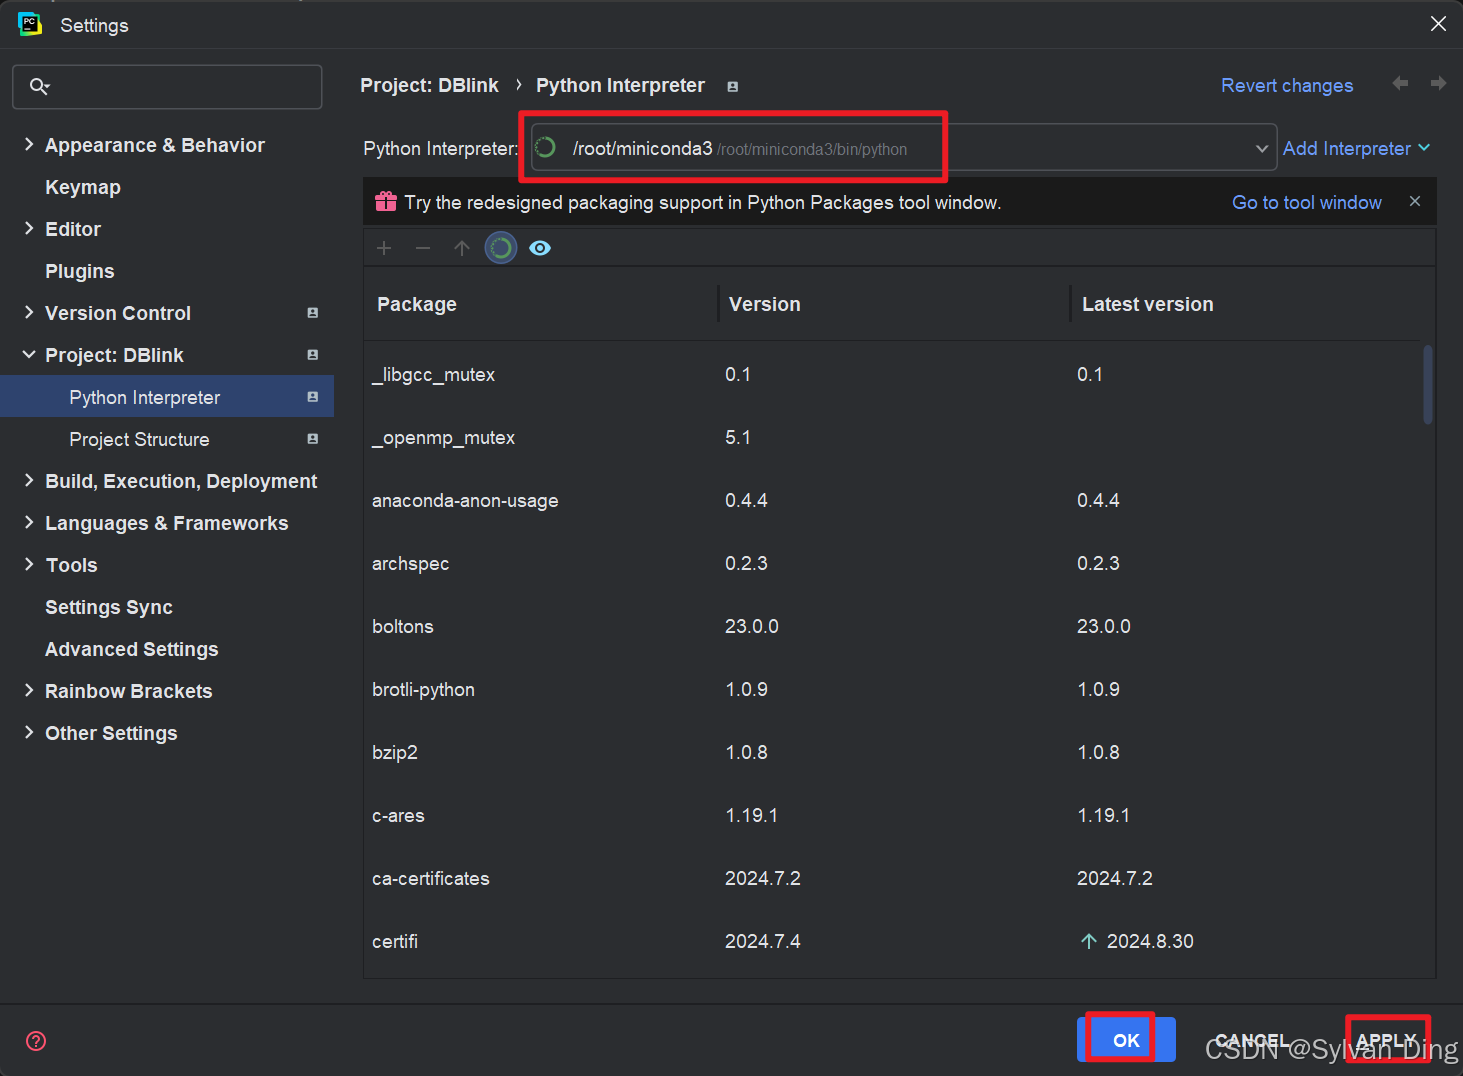This screenshot has height=1076, width=1463.
Task: Click the upgrade arrow beside certifi 2024.8.30
Action: tap(1089, 941)
